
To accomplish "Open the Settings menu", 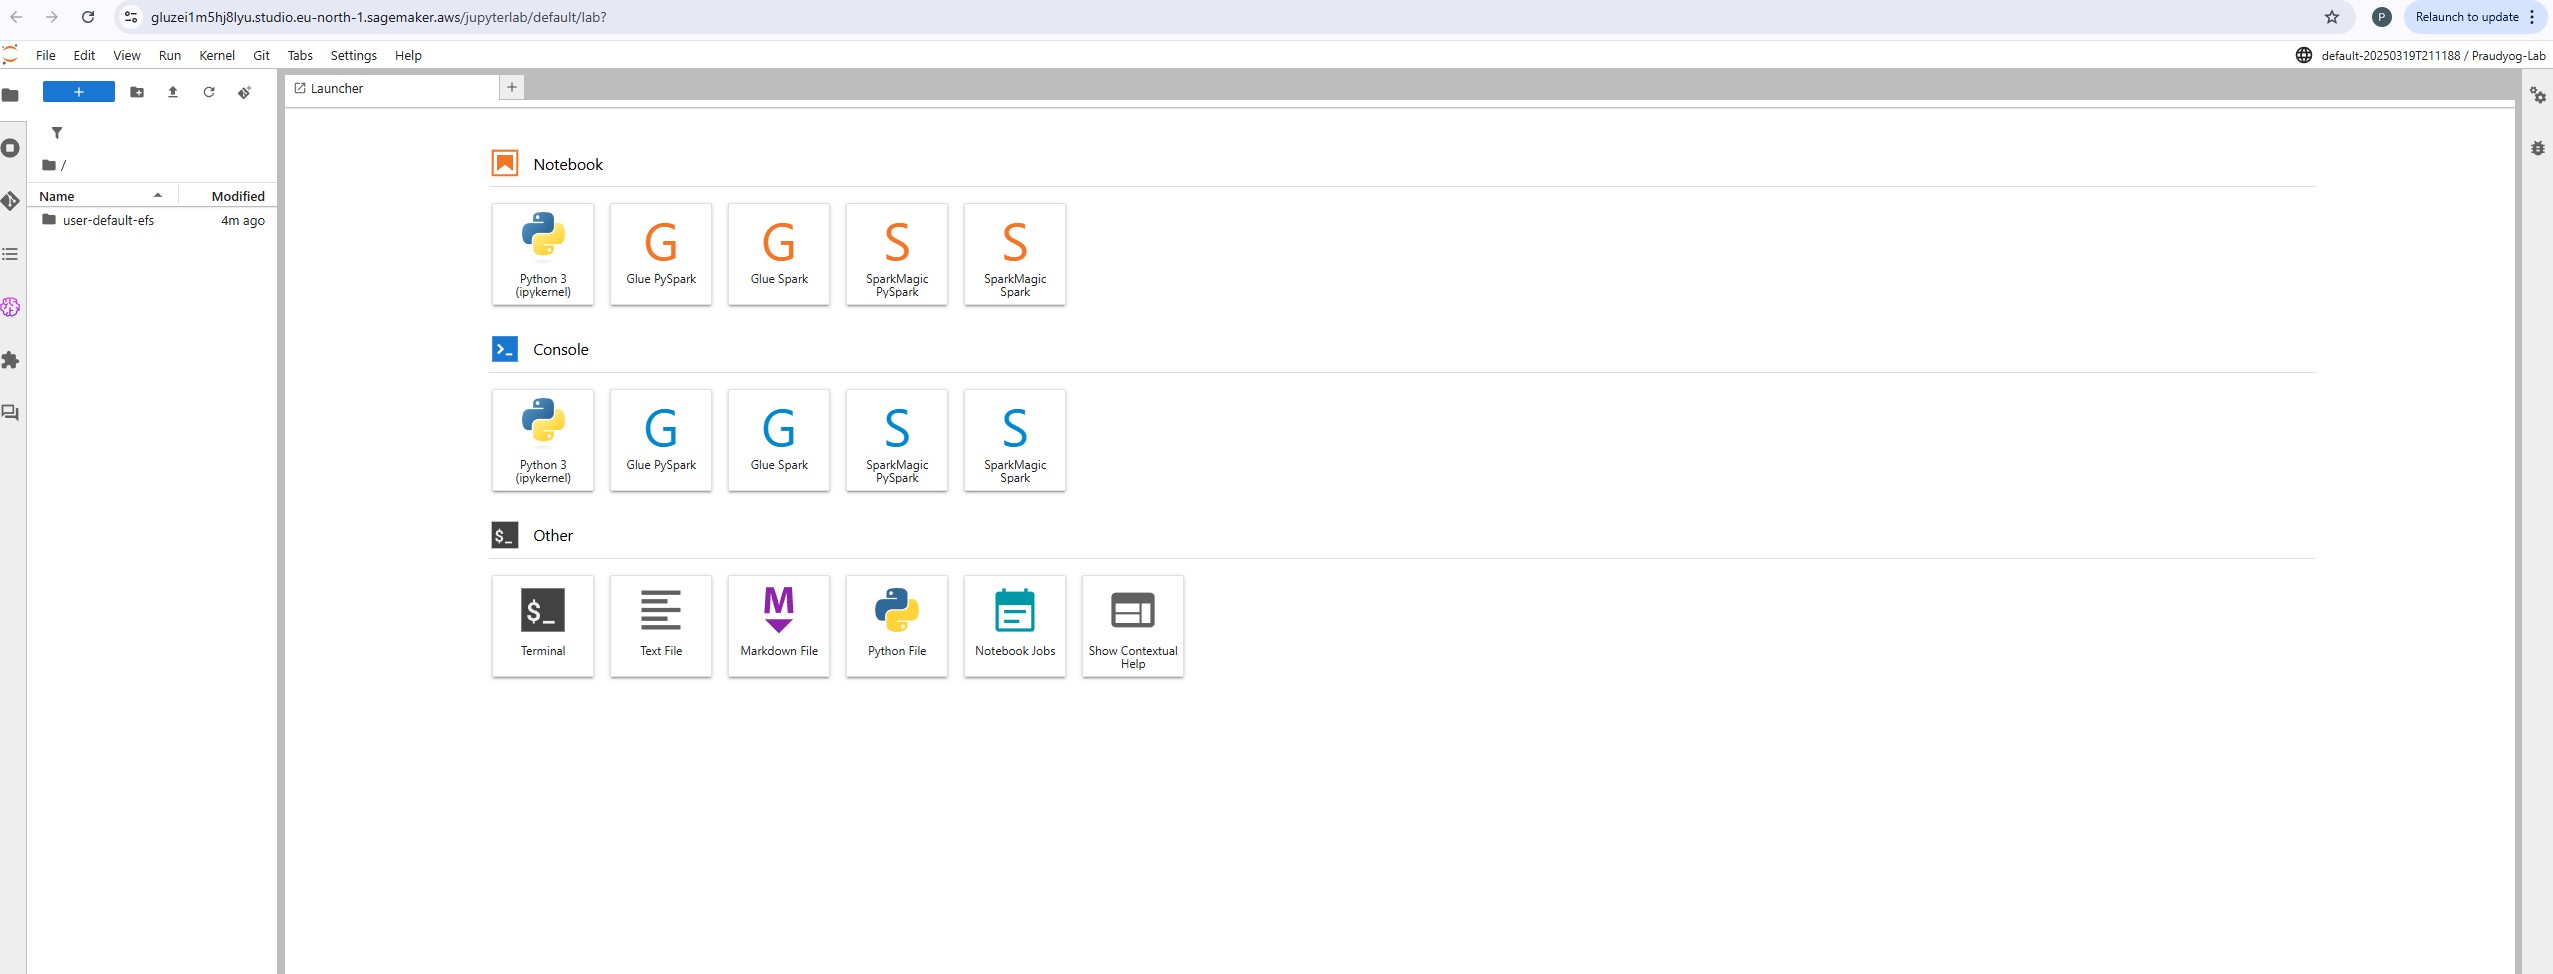I will coord(353,56).
